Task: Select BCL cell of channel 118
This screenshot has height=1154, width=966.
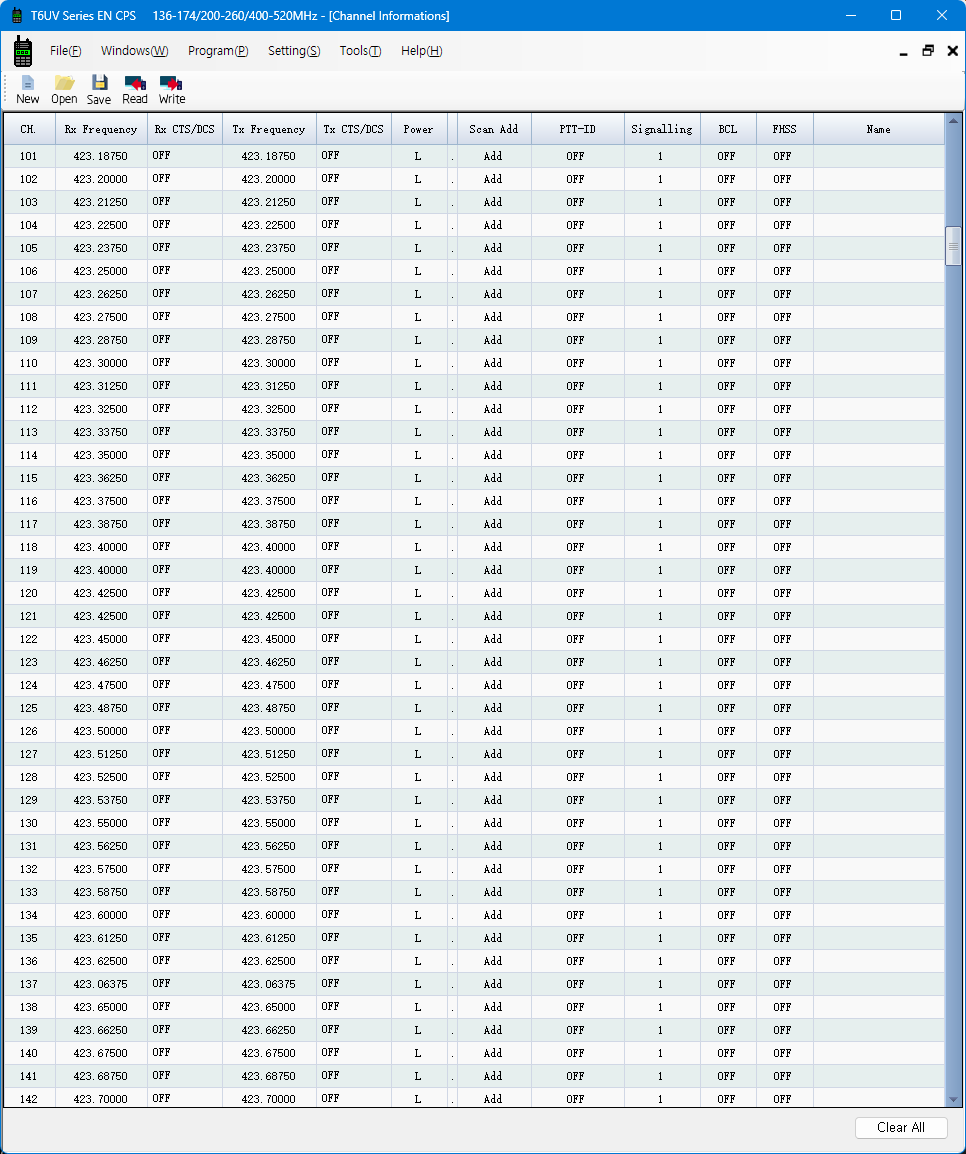Action: click(x=728, y=547)
